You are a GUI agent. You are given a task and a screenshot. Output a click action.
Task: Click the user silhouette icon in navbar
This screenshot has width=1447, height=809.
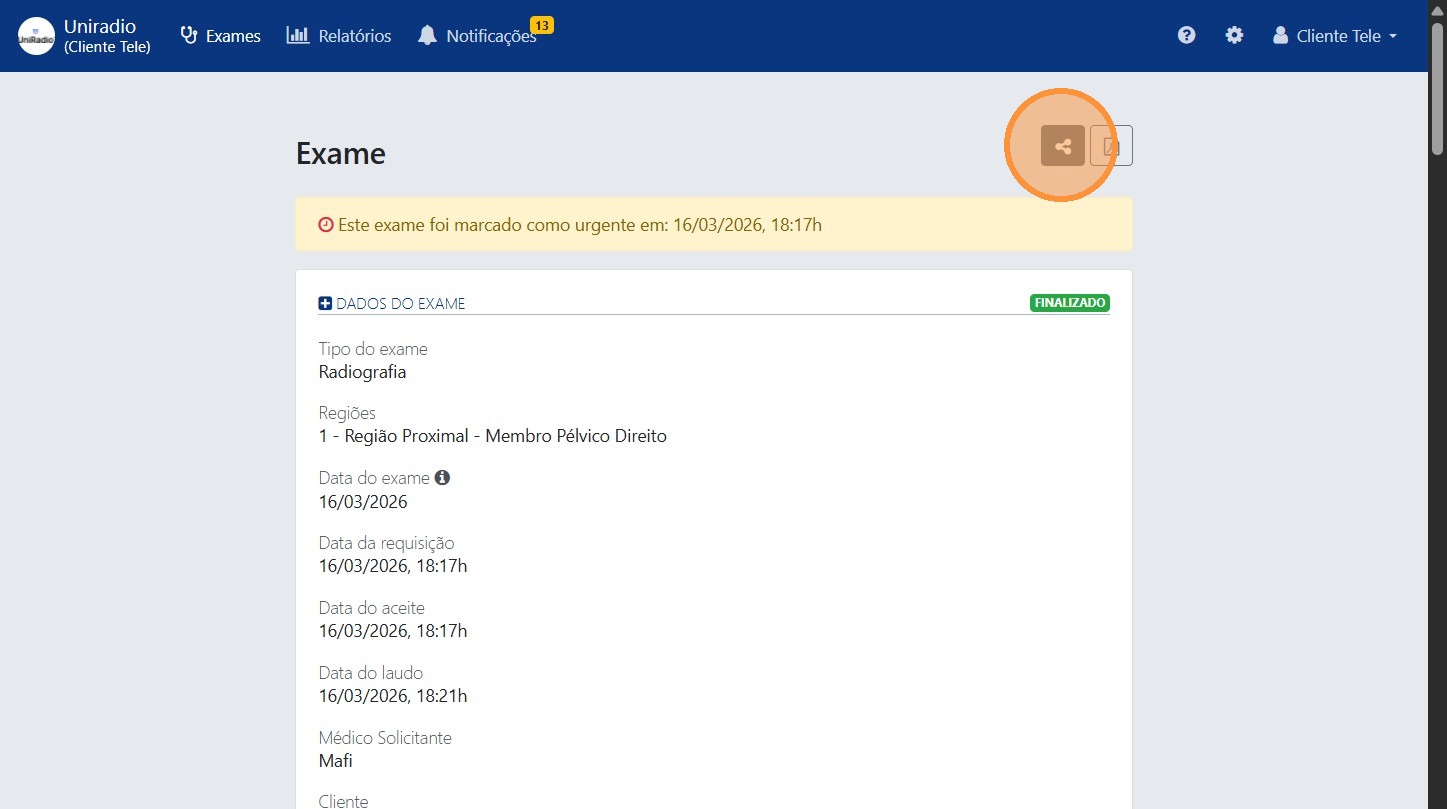pyautogui.click(x=1280, y=36)
